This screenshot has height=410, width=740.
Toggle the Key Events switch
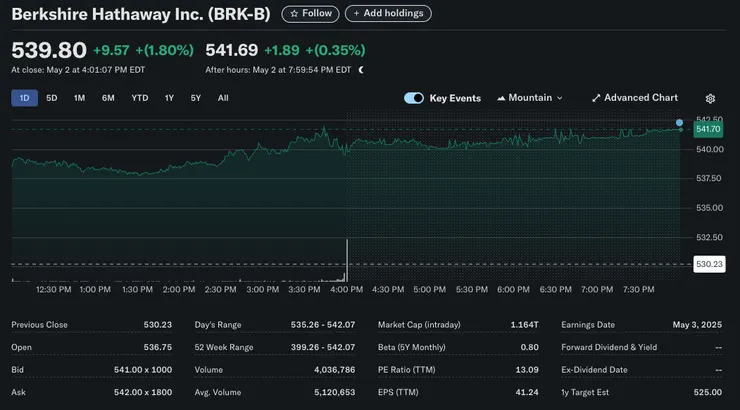click(x=414, y=98)
